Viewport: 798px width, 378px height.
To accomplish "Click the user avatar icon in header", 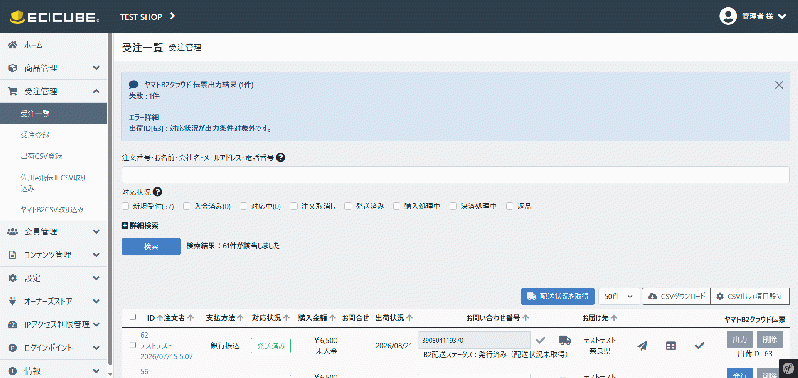I will pyautogui.click(x=728, y=16).
